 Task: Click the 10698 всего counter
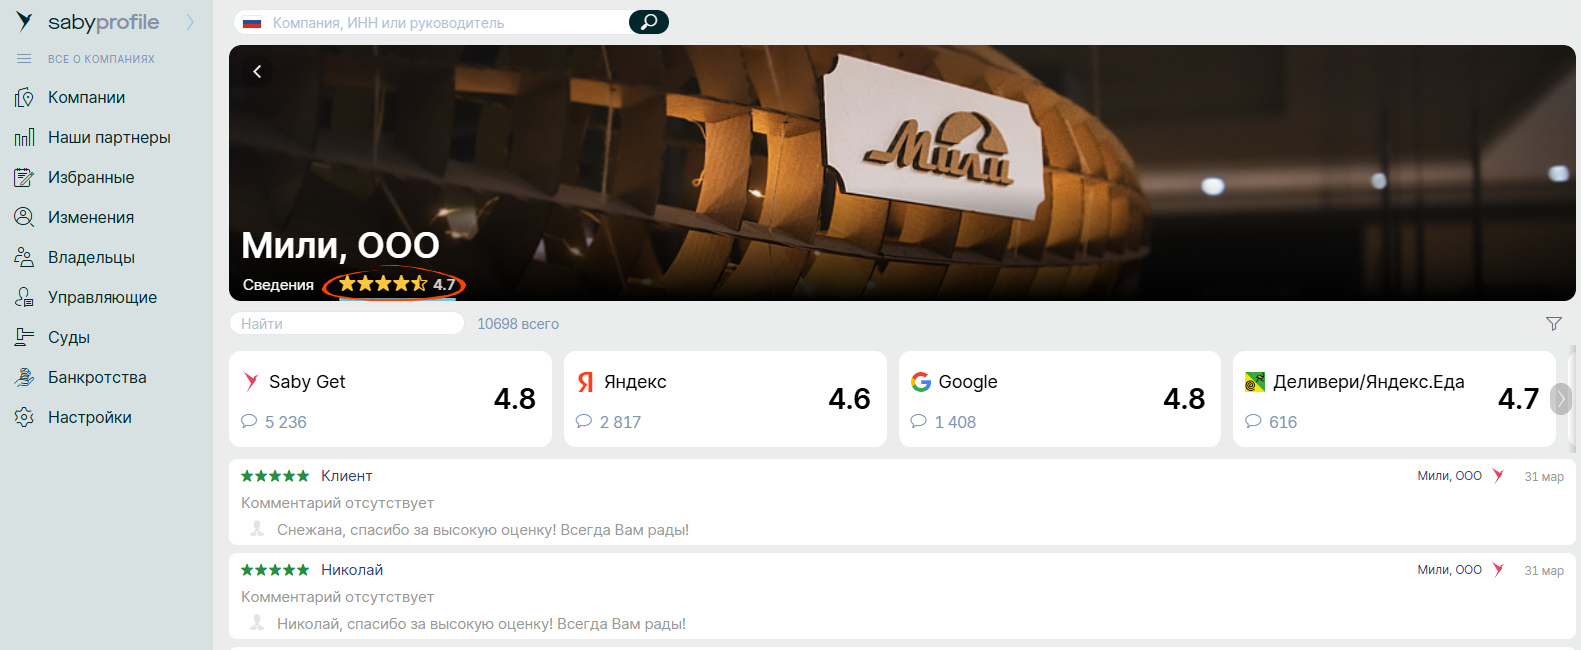pos(518,324)
